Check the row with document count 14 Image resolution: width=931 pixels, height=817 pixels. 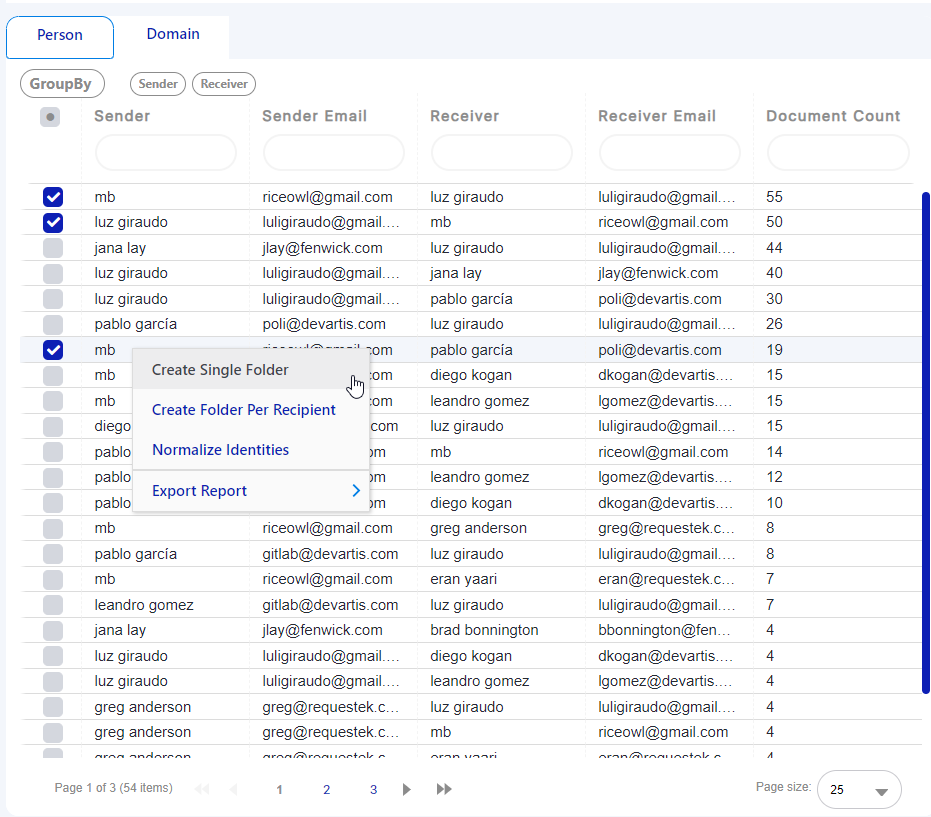(53, 452)
